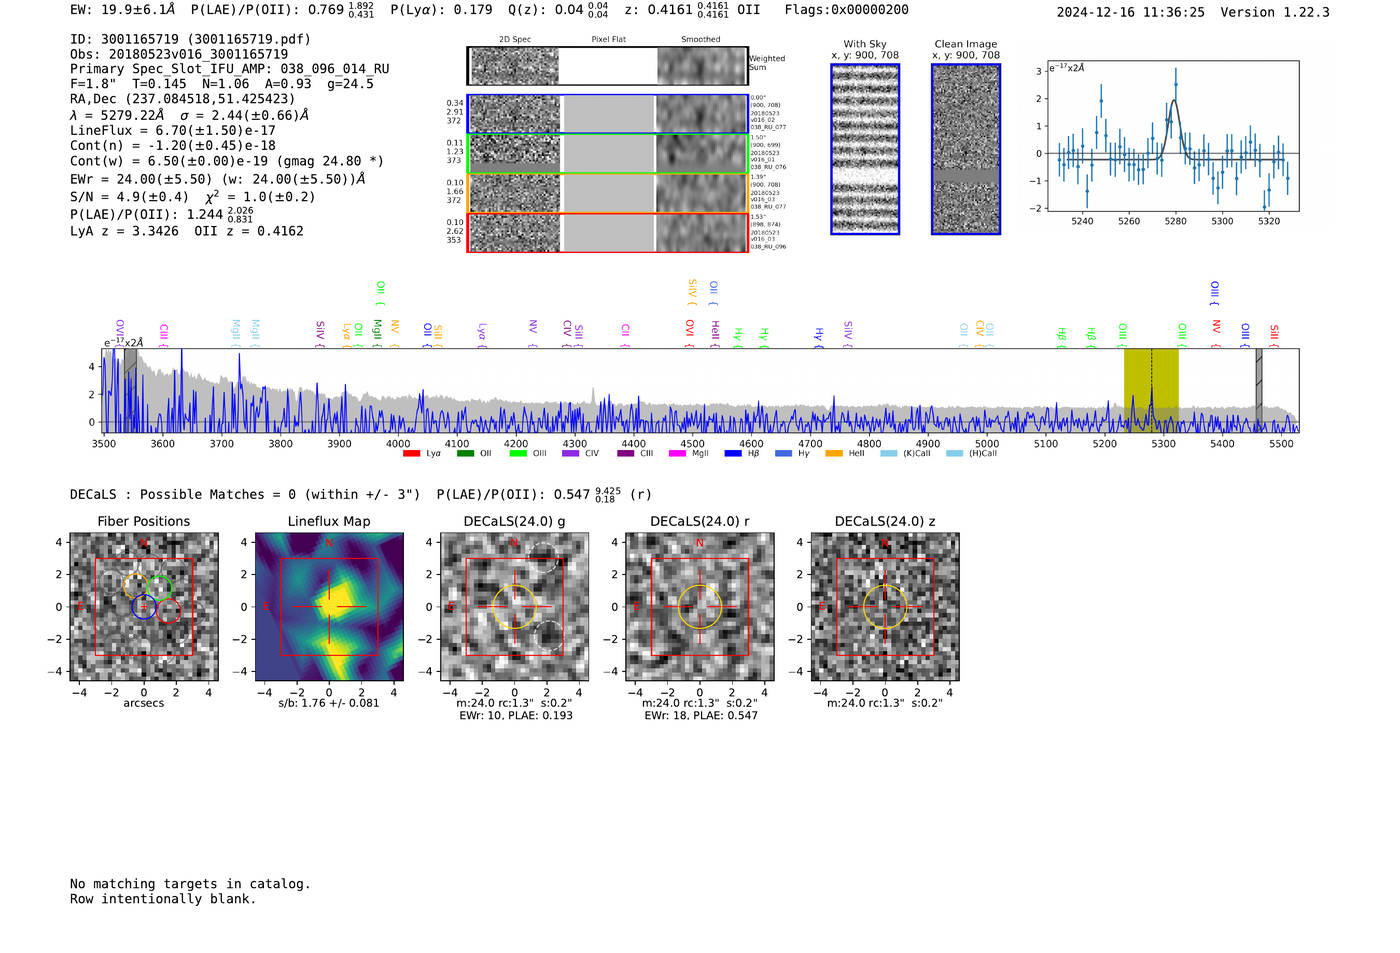
Task: Click the Lineflux Map image
Action: tap(329, 606)
